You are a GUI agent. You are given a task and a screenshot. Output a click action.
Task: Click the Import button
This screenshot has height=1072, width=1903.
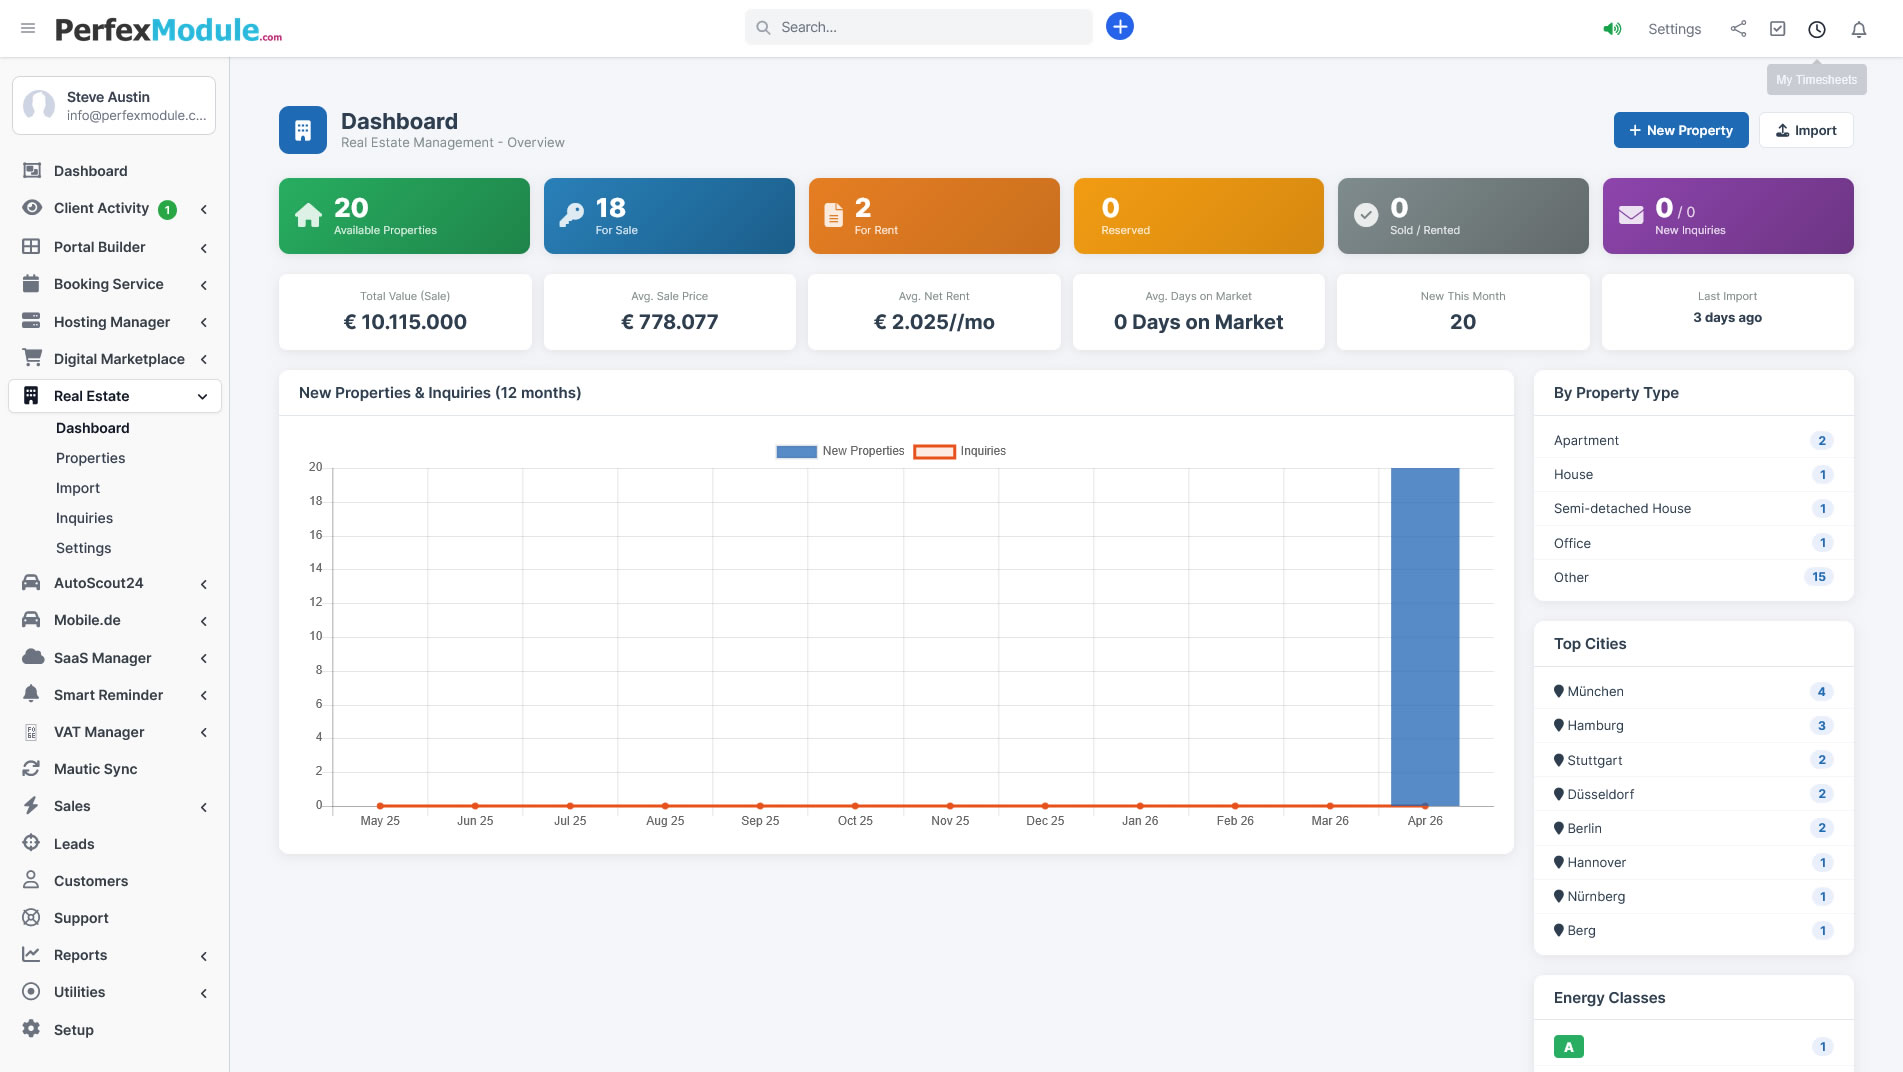(x=1805, y=130)
